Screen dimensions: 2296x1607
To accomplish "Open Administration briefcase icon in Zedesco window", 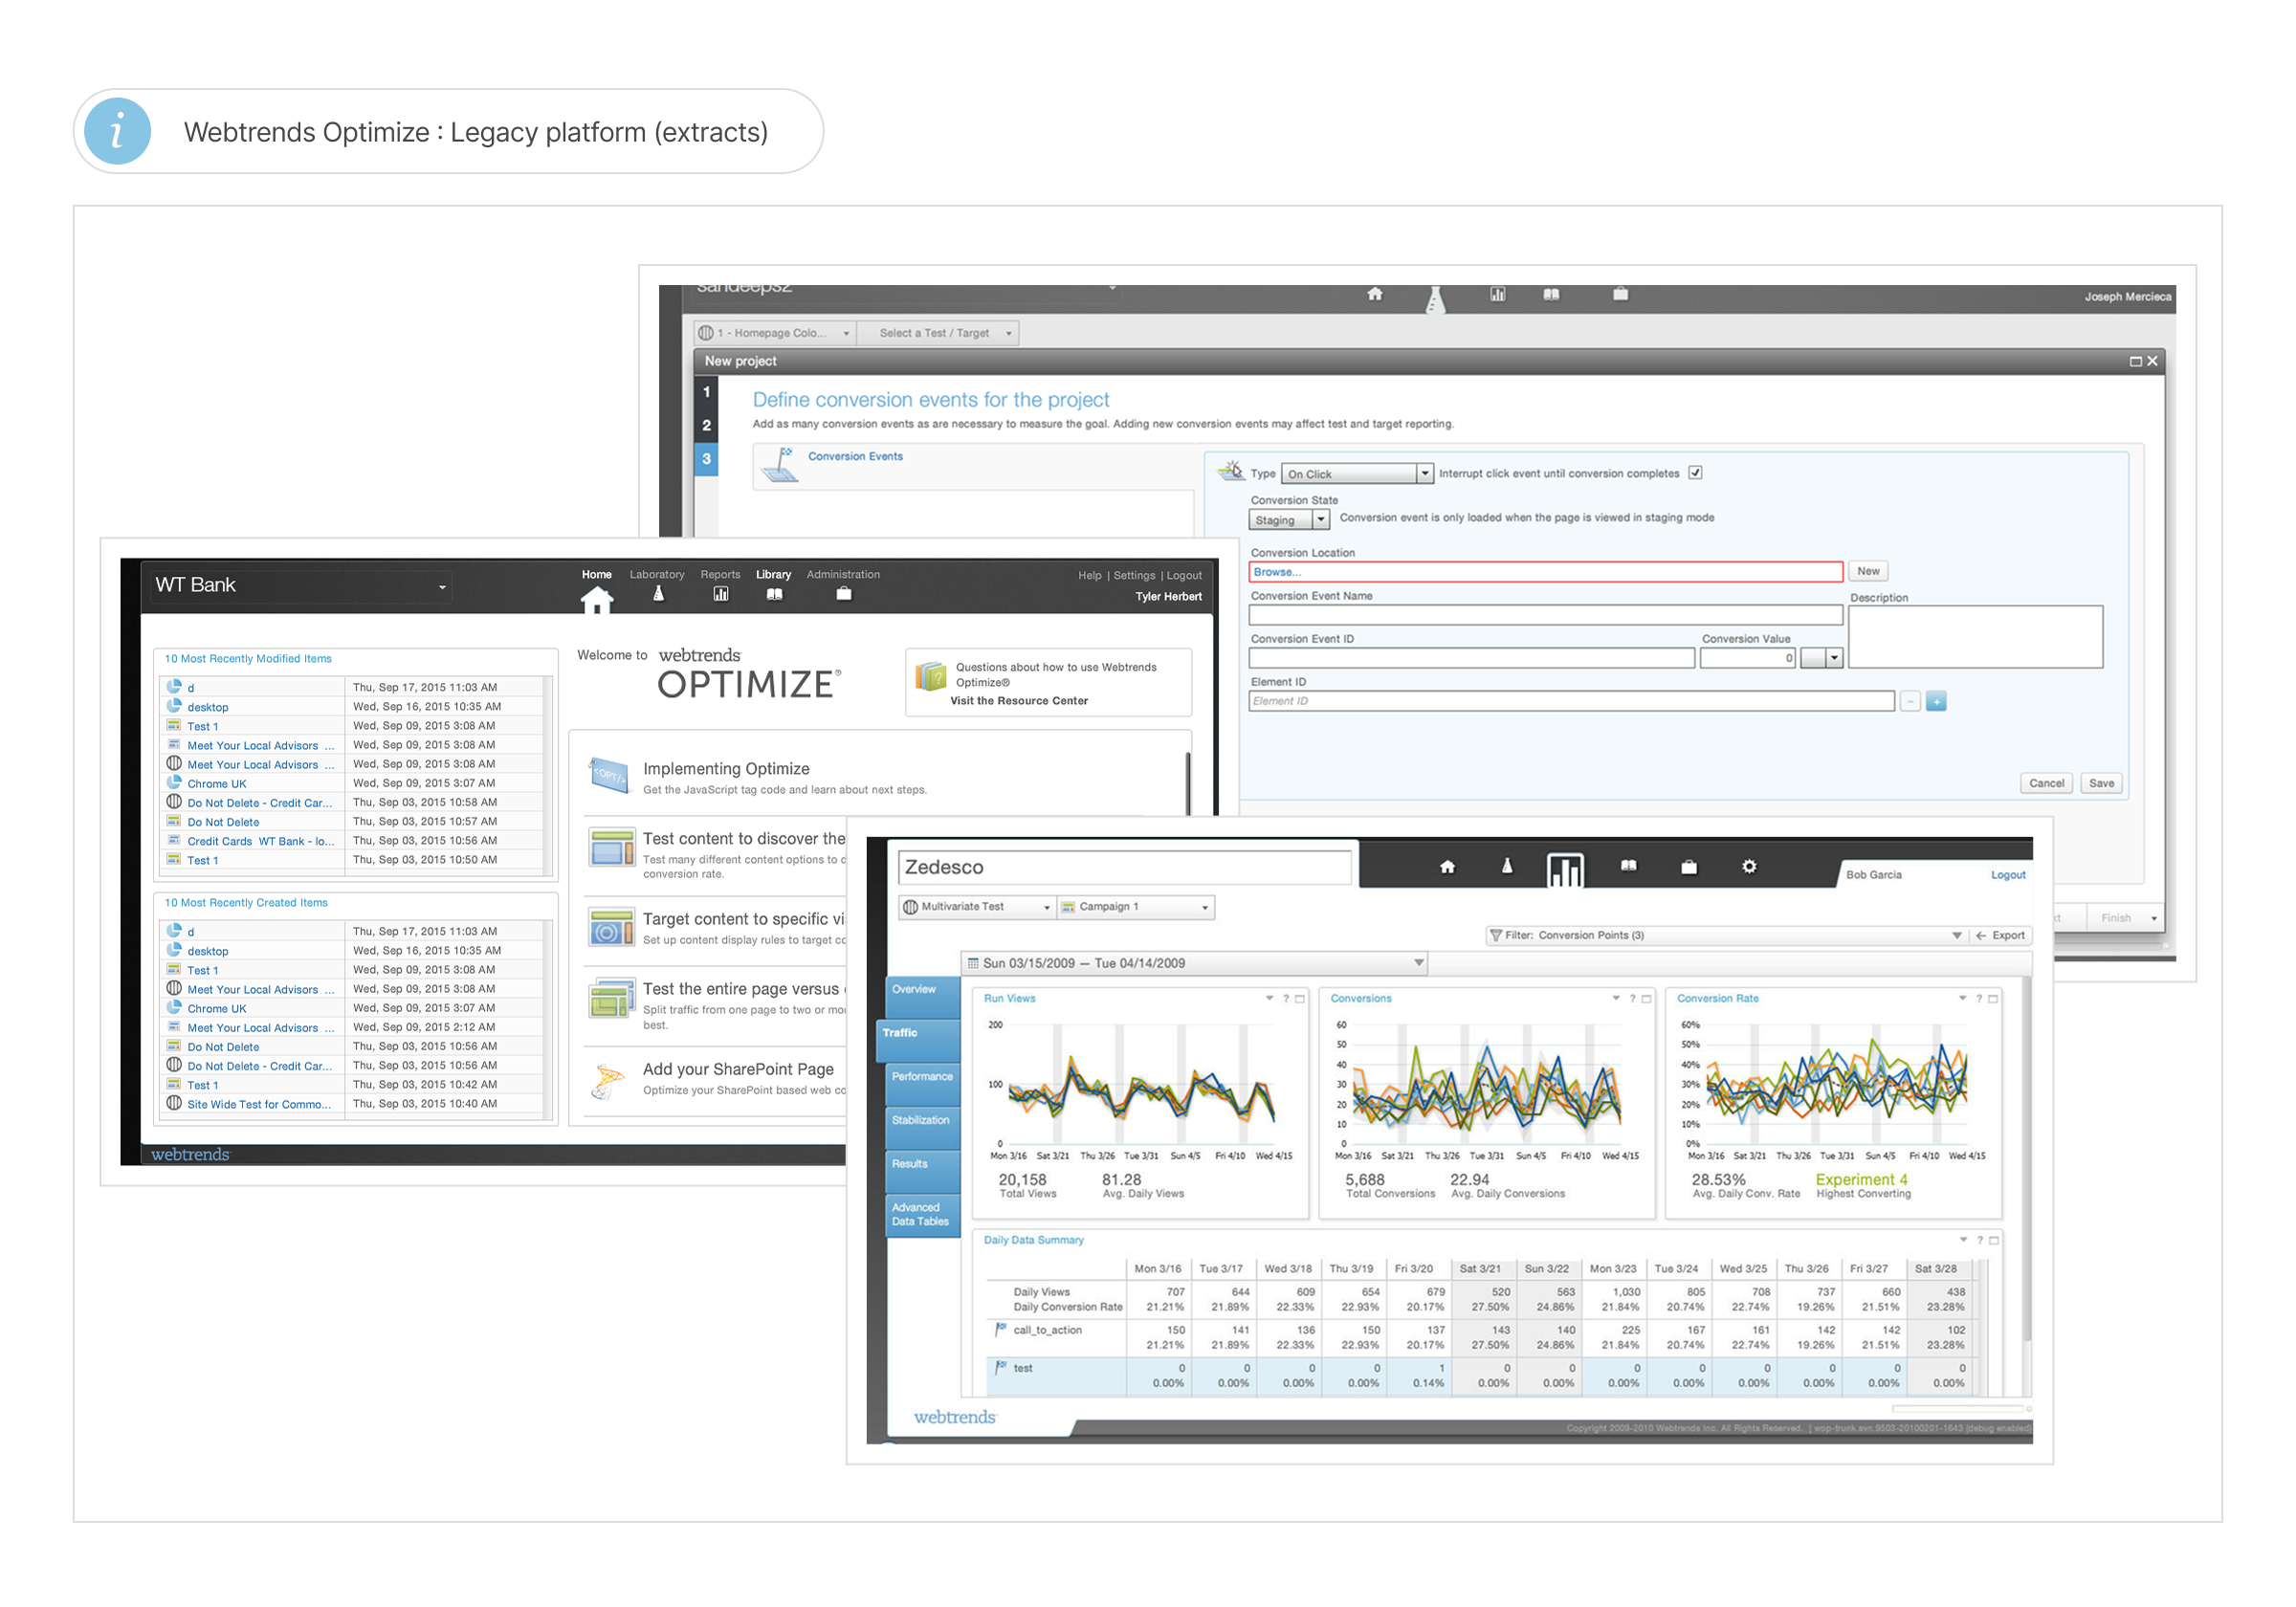I will point(1689,867).
